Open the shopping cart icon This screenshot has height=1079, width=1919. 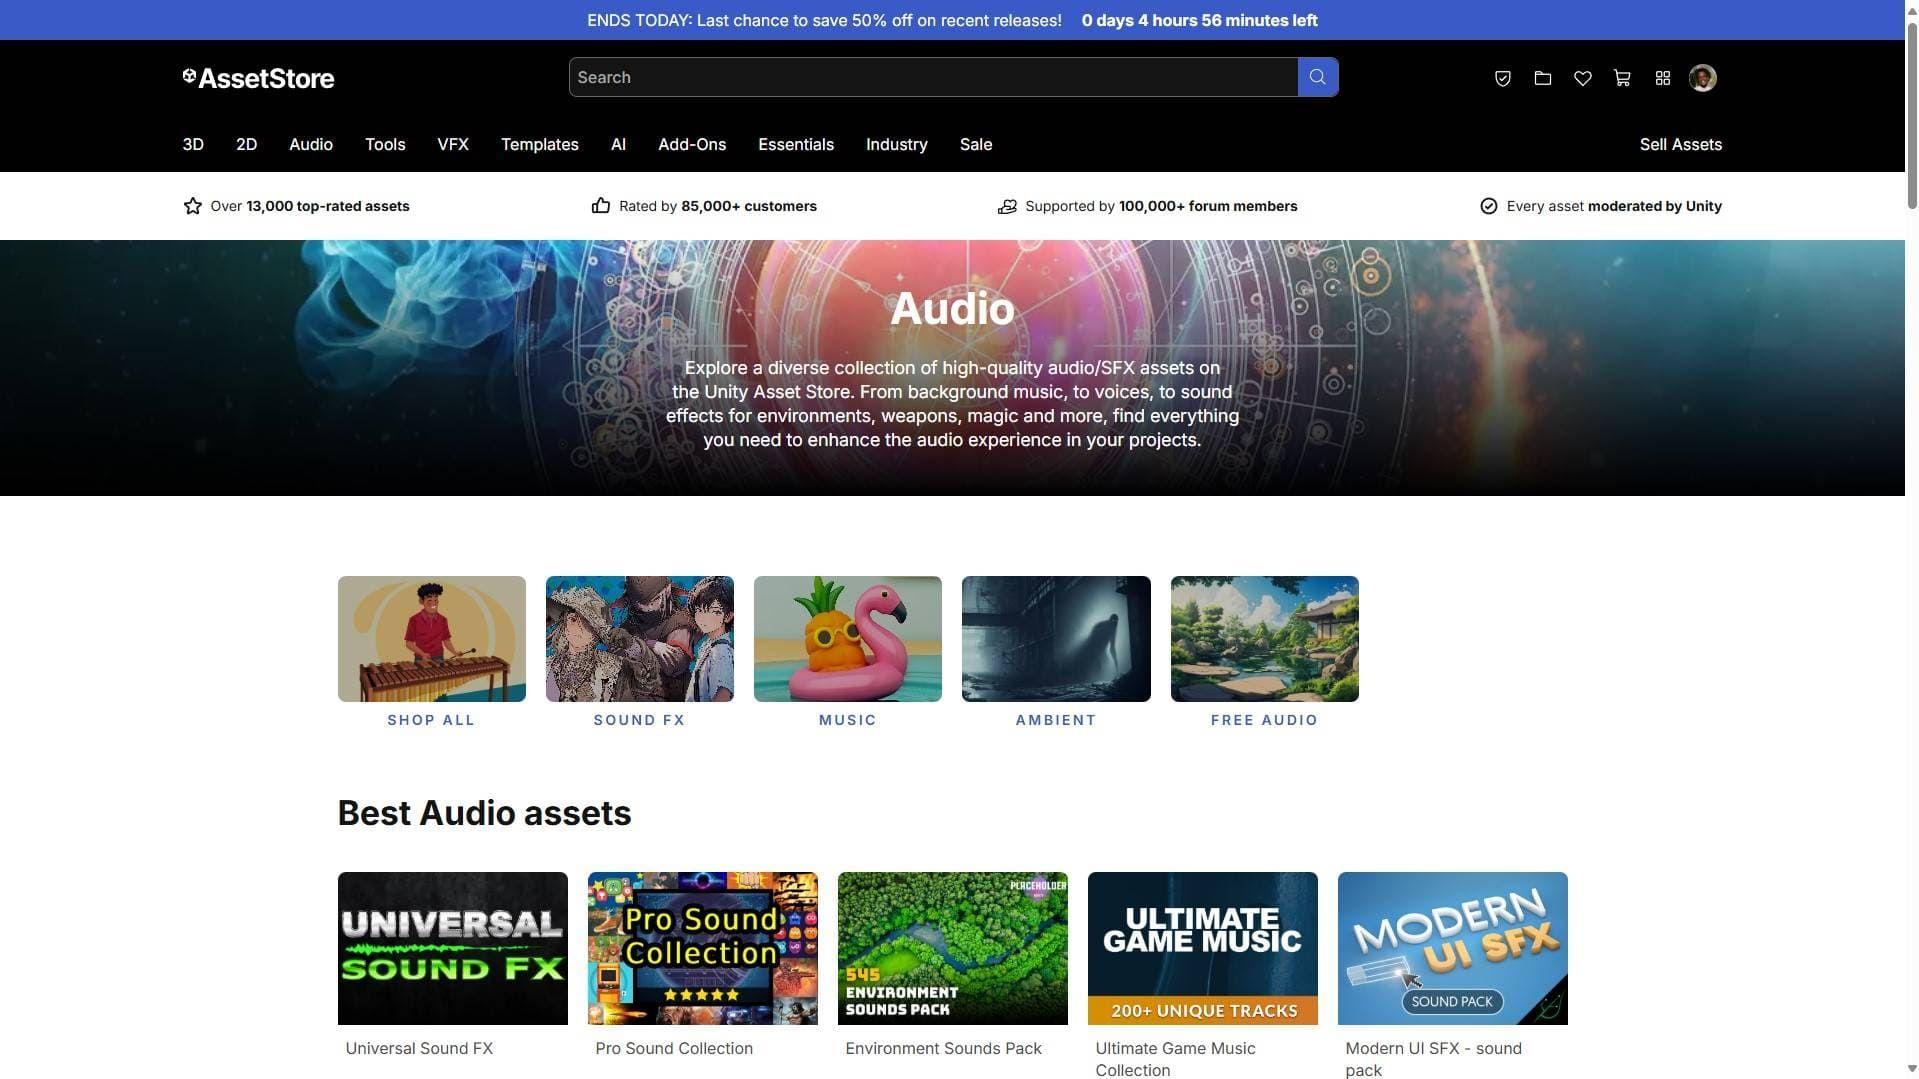click(1622, 78)
